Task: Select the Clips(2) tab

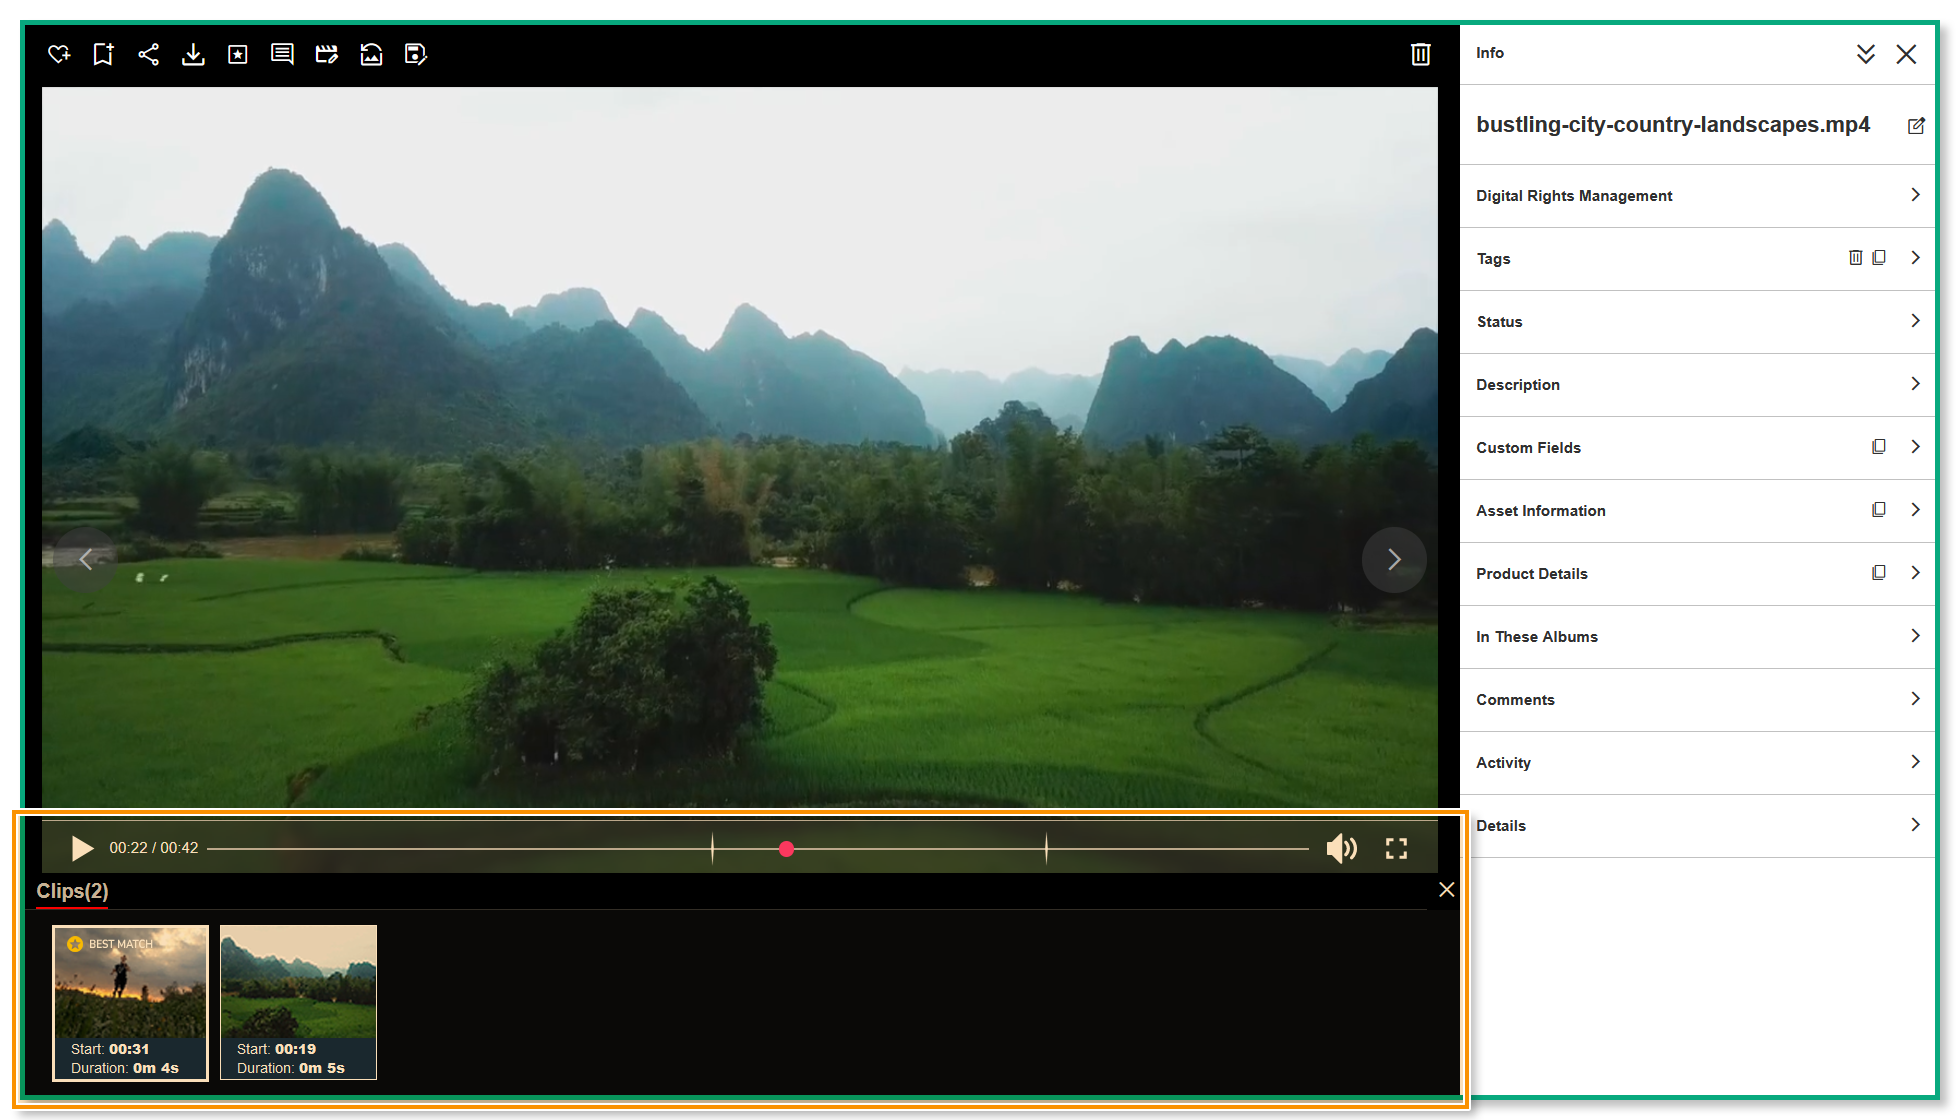Action: point(72,891)
